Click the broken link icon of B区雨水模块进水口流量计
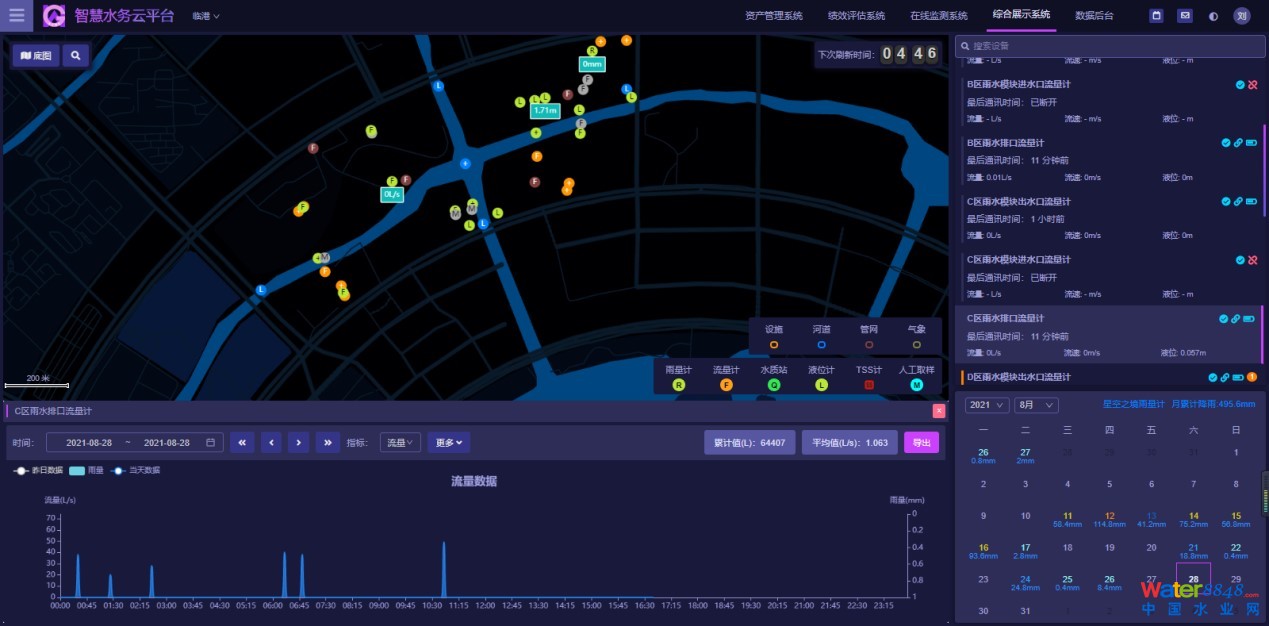 click(x=1251, y=85)
